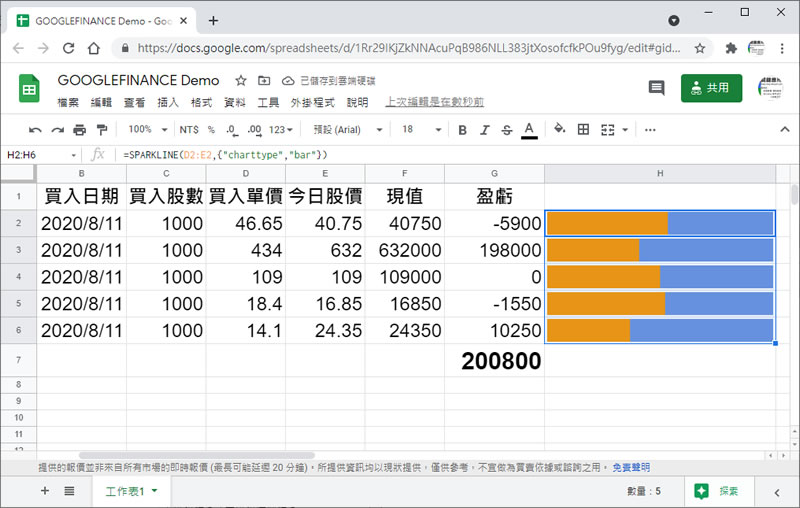The image size is (800, 508).
Task: Open the 插入 menu
Action: coord(168,102)
